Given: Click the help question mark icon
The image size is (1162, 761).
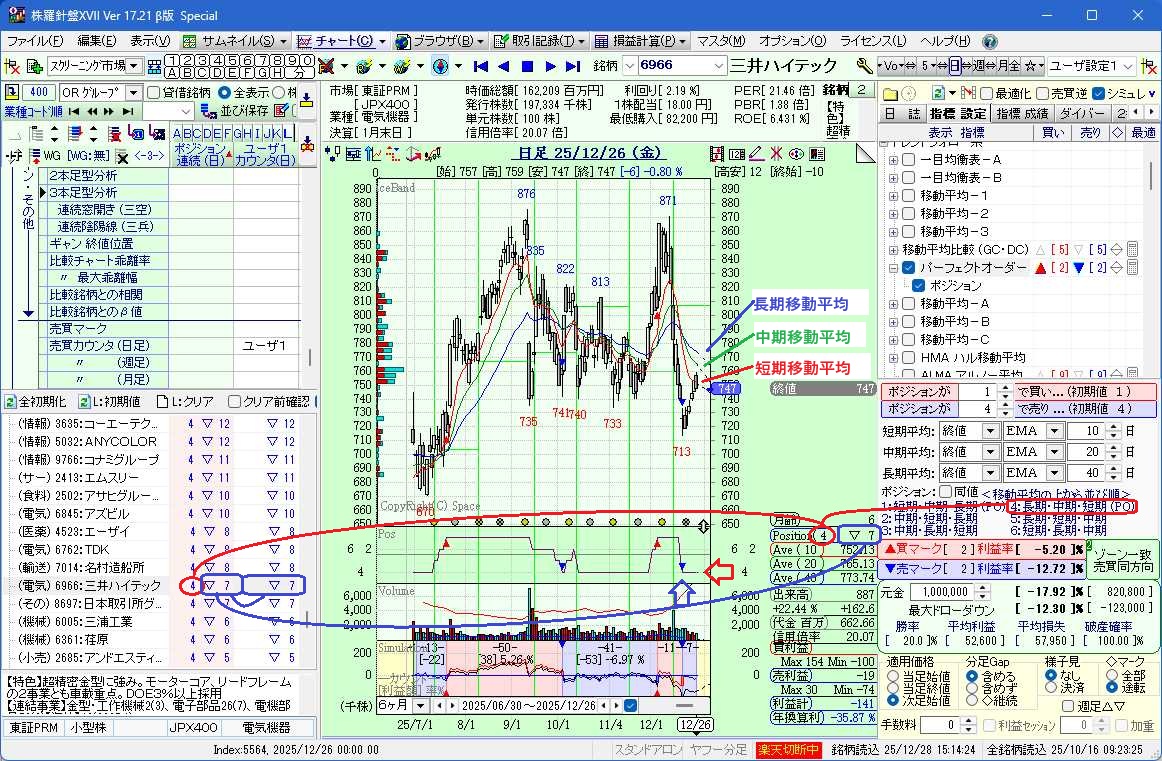Looking at the screenshot, I should point(989,41).
